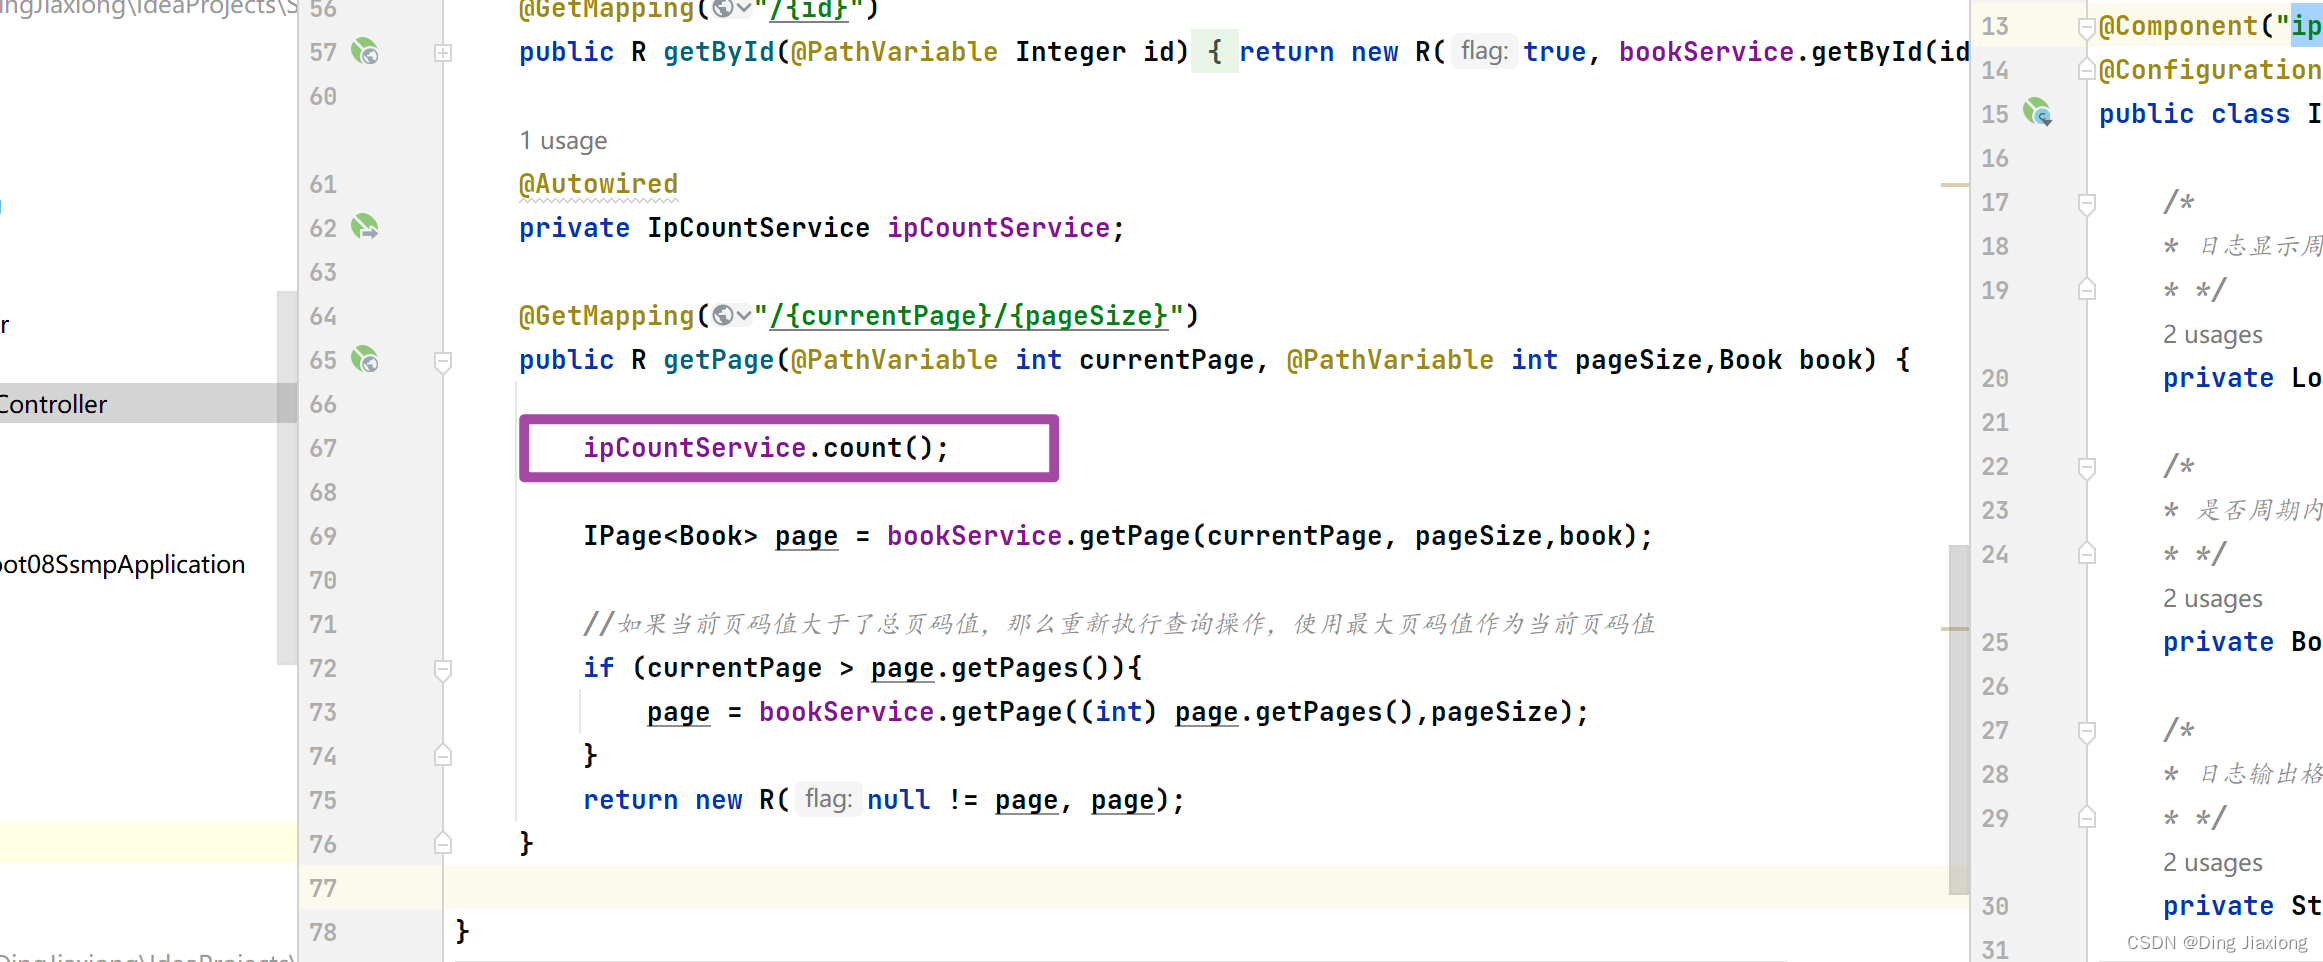
Task: Click the 'flag:' parameter hint on line 57
Action: point(1484,51)
